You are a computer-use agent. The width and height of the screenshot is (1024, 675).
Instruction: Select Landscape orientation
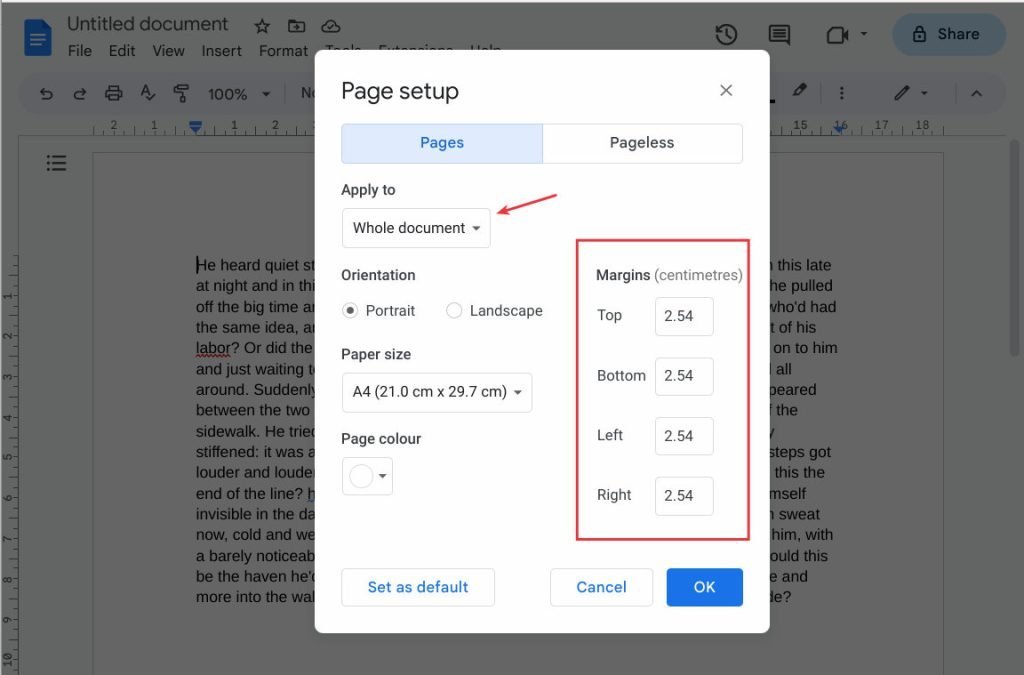coord(454,311)
